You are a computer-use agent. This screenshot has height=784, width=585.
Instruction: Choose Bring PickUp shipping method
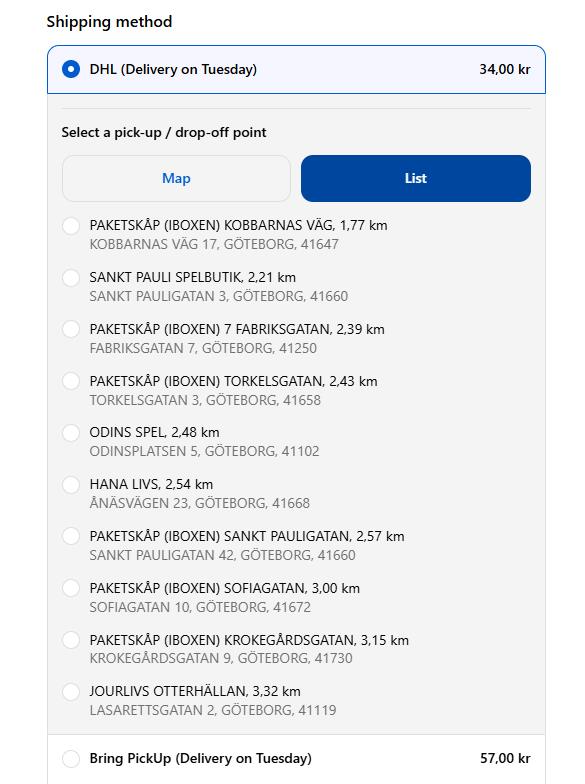point(71,758)
